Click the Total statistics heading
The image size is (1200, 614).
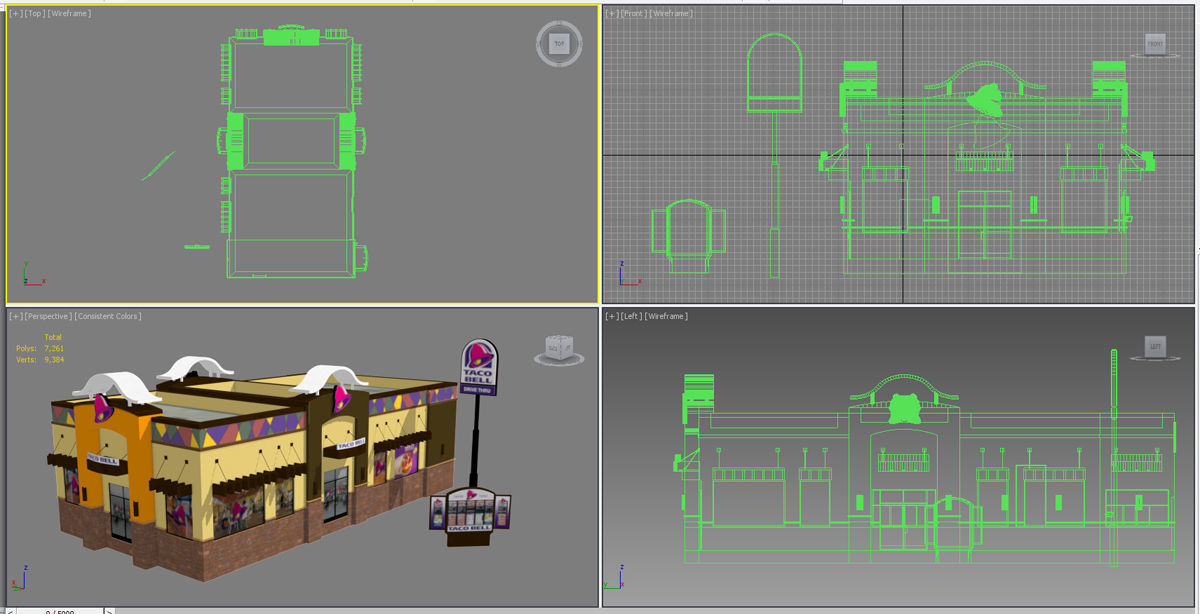pyautogui.click(x=53, y=337)
